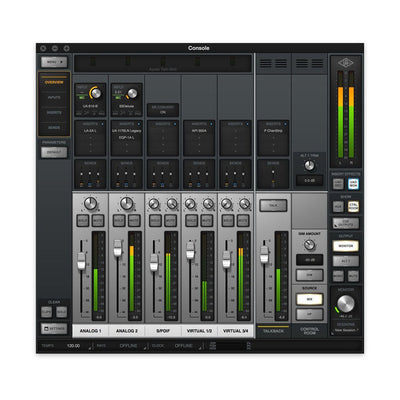Select the second control room source button
This screenshot has height=400, width=400.
(x=310, y=314)
